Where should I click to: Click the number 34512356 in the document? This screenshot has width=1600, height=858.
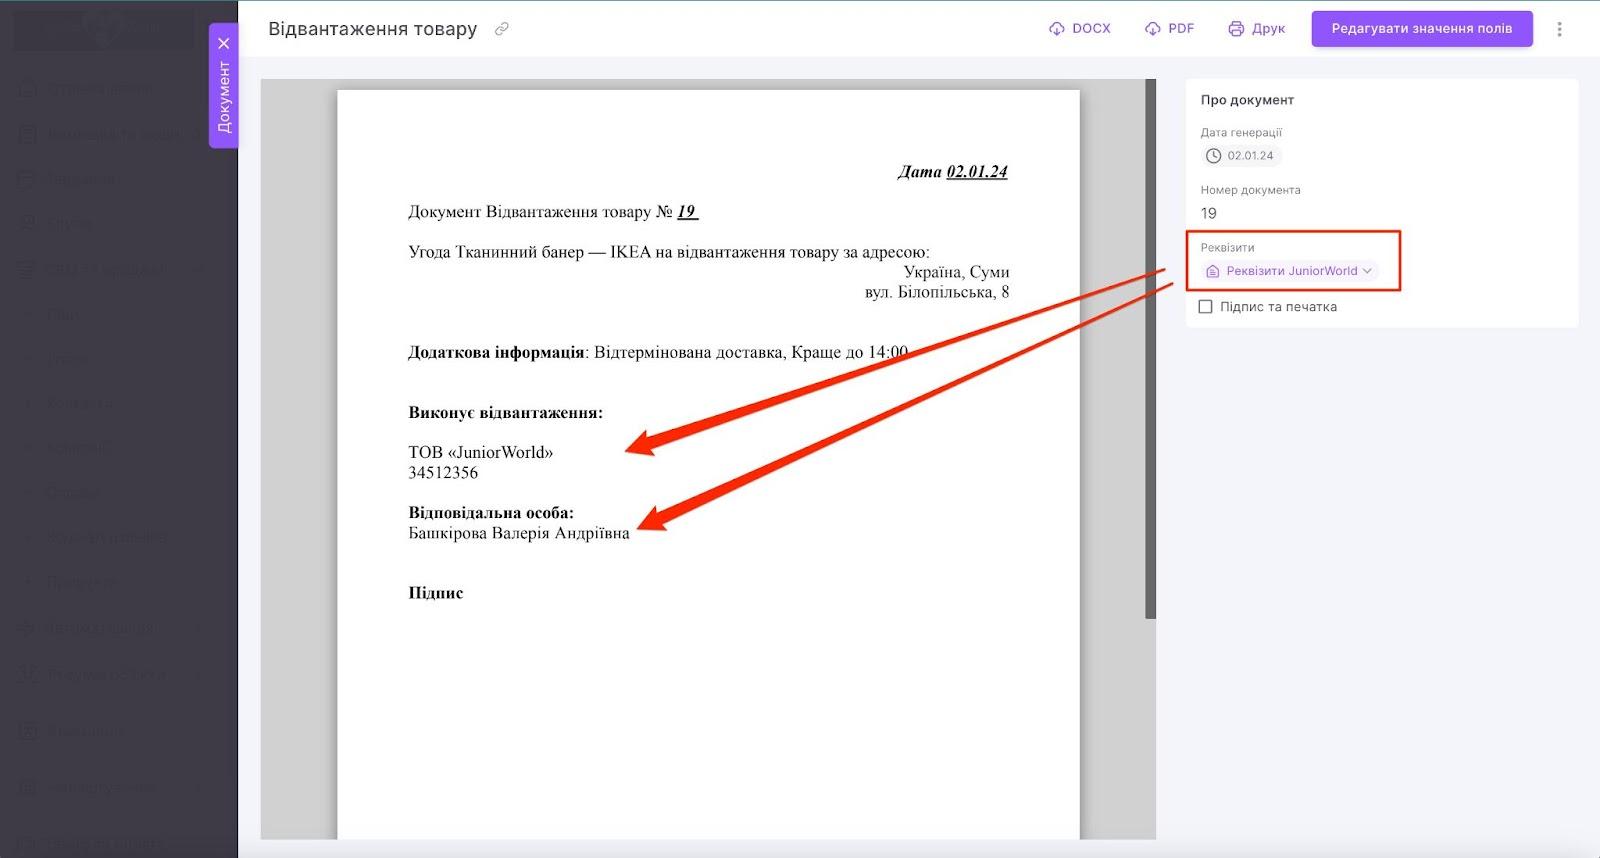tap(443, 472)
